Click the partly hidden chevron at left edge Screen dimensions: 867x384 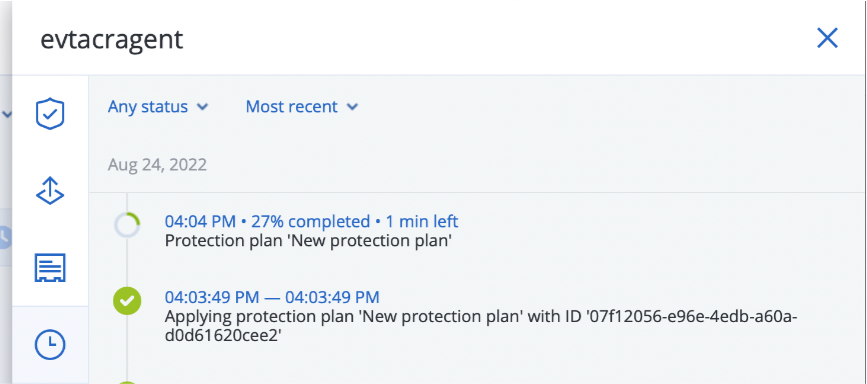tap(7, 115)
